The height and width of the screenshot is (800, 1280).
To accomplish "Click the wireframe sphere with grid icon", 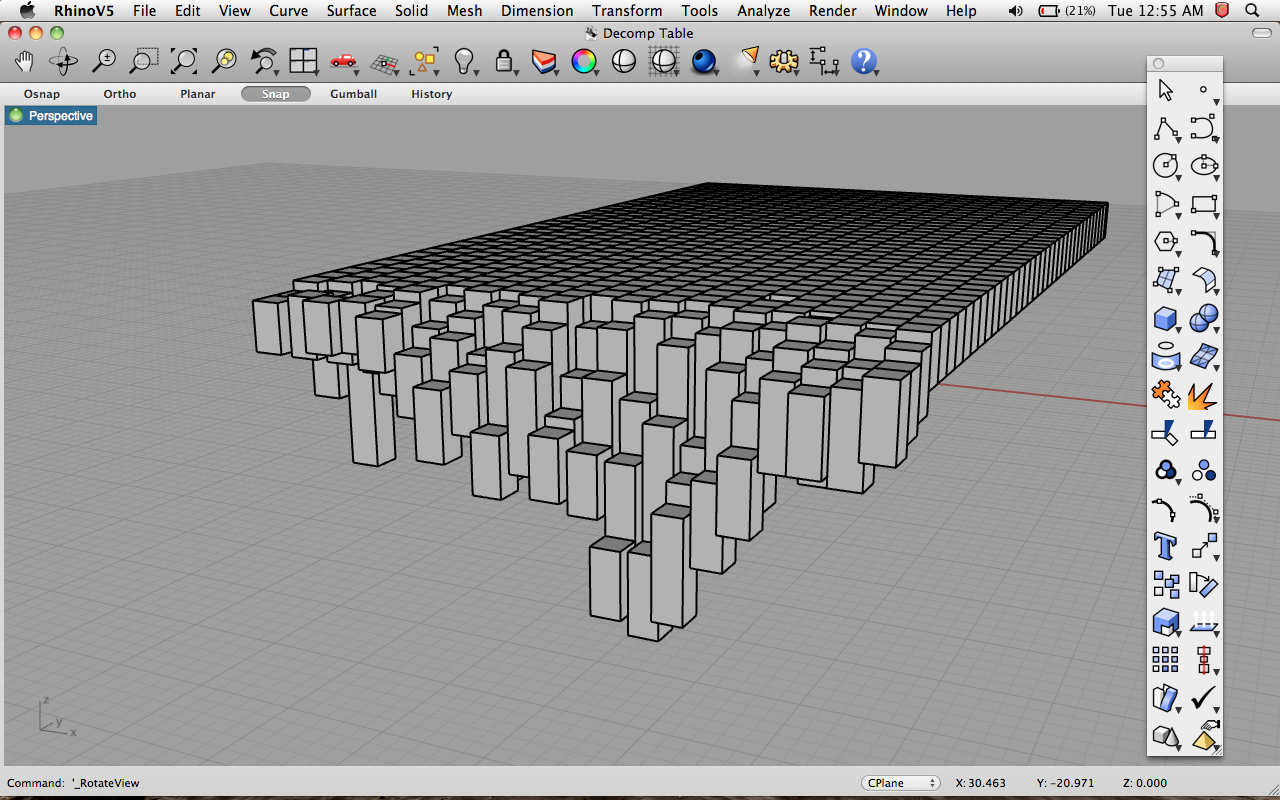I will tap(664, 61).
